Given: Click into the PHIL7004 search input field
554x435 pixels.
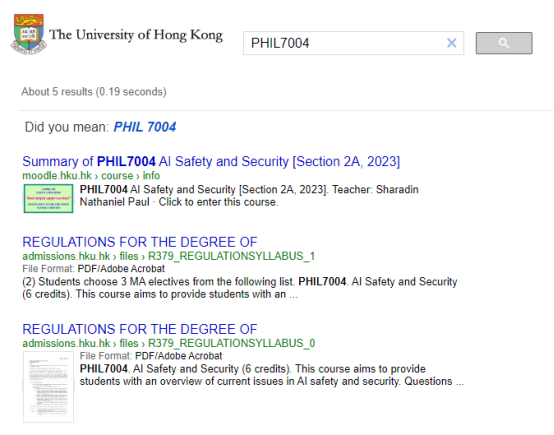Looking at the screenshot, I should pos(344,43).
